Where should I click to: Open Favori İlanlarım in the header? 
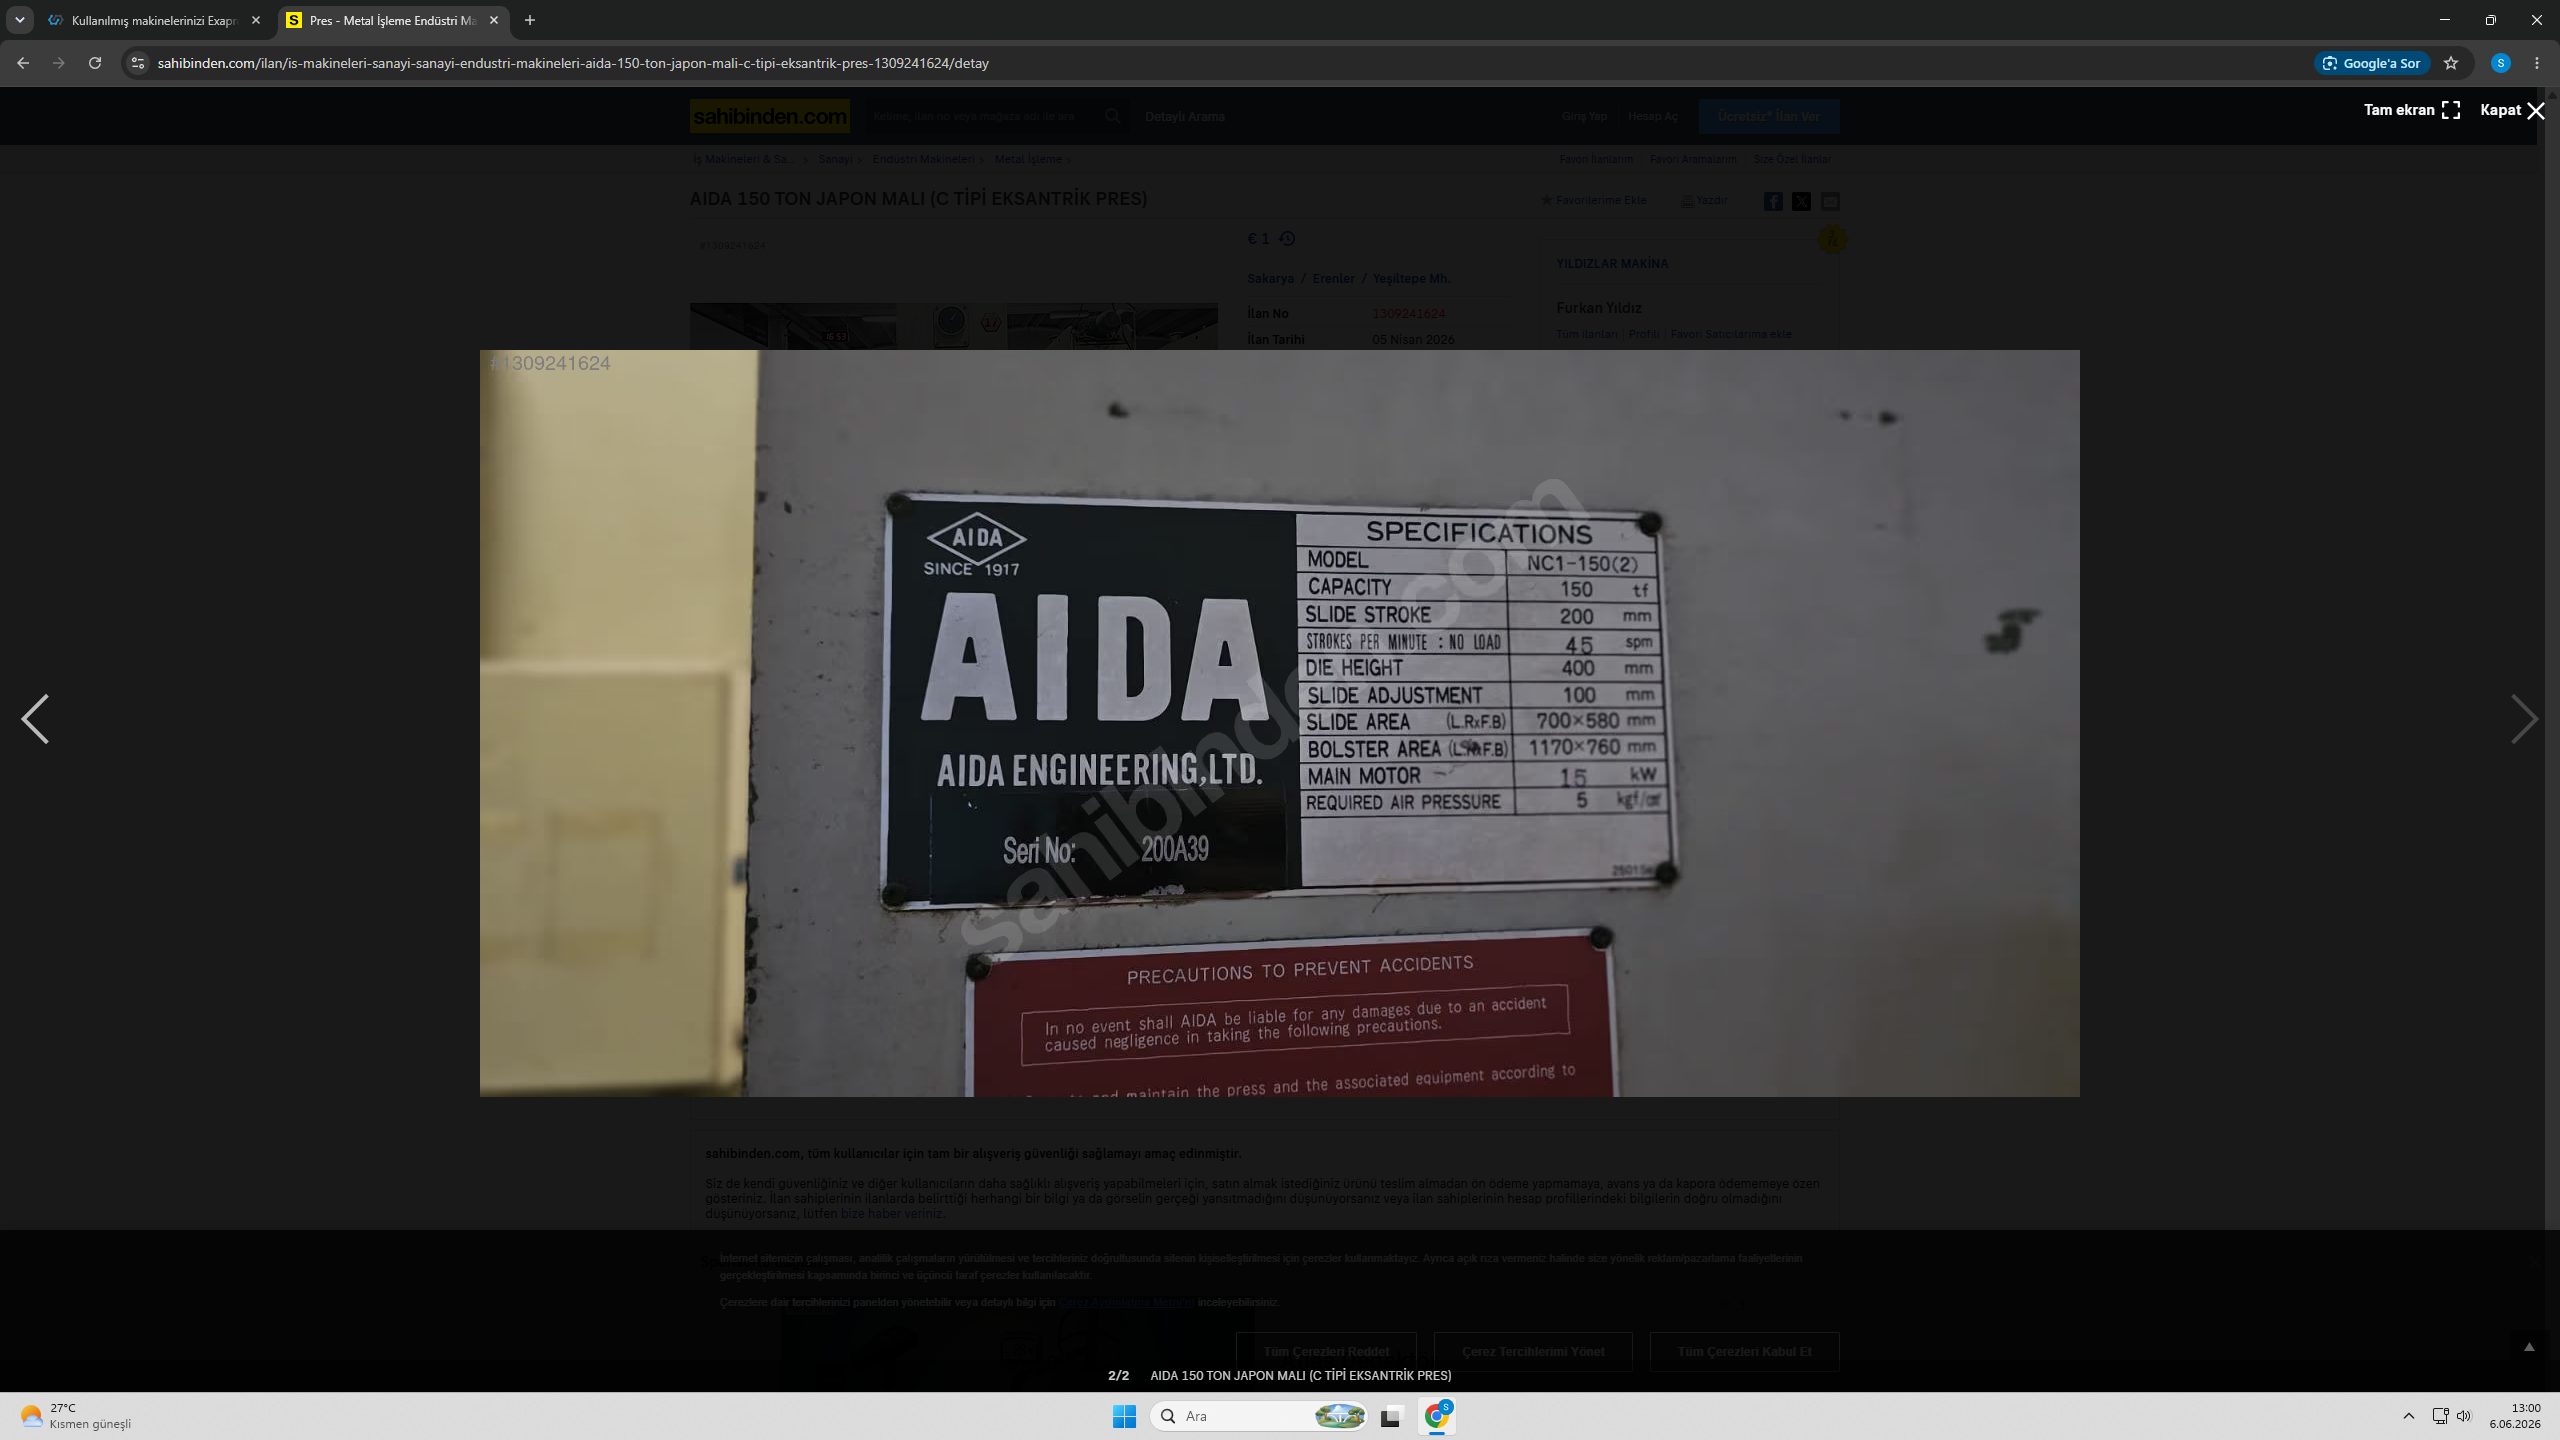(1596, 159)
